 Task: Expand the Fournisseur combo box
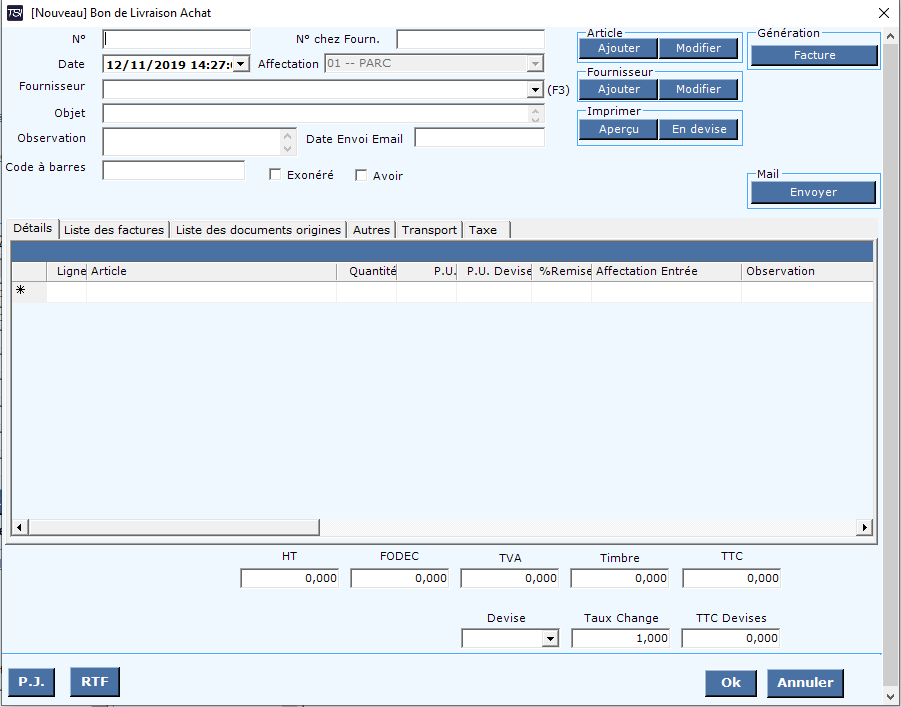pos(535,90)
